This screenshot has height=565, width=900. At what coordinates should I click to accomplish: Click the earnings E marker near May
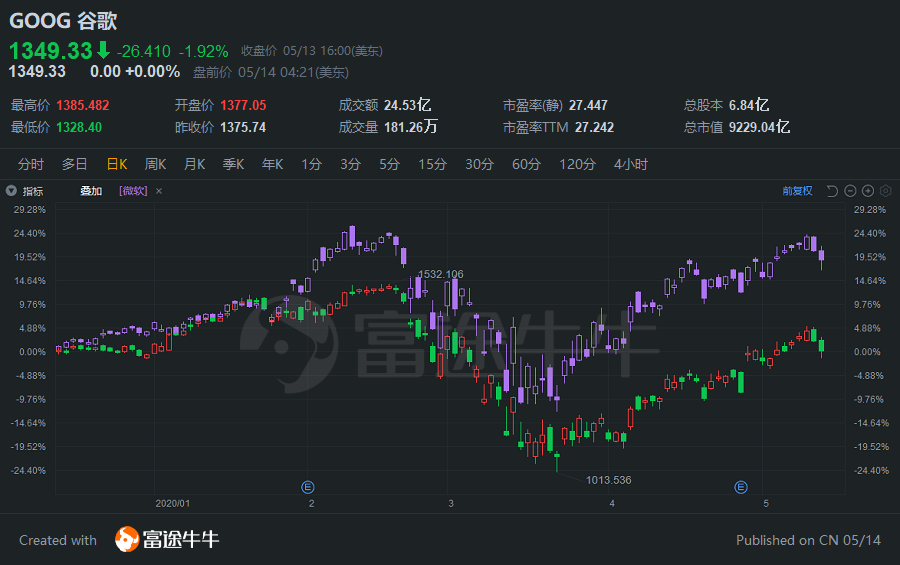741,487
